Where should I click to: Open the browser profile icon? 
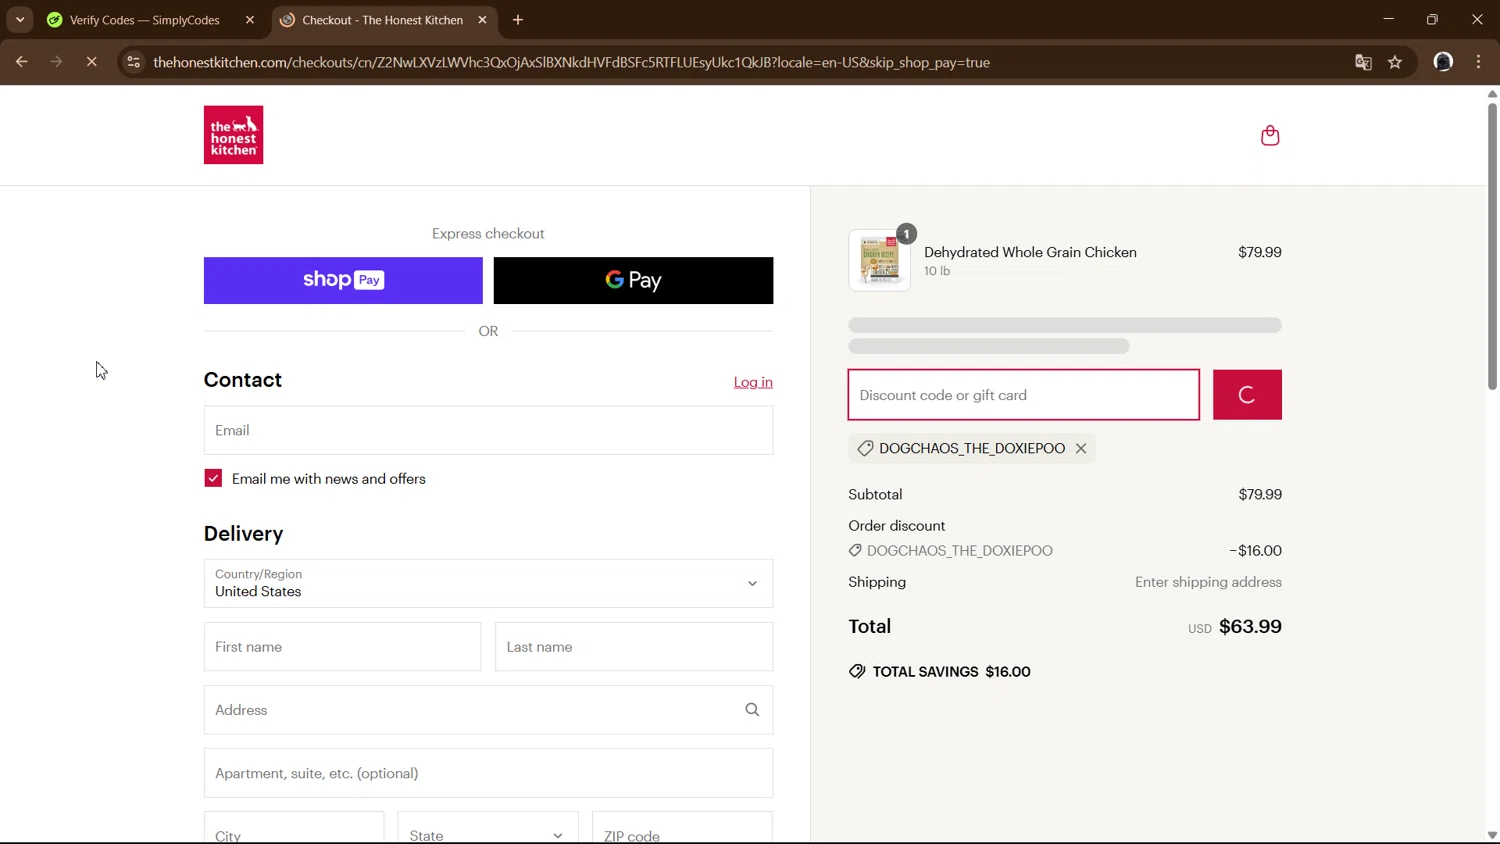[x=1443, y=62]
